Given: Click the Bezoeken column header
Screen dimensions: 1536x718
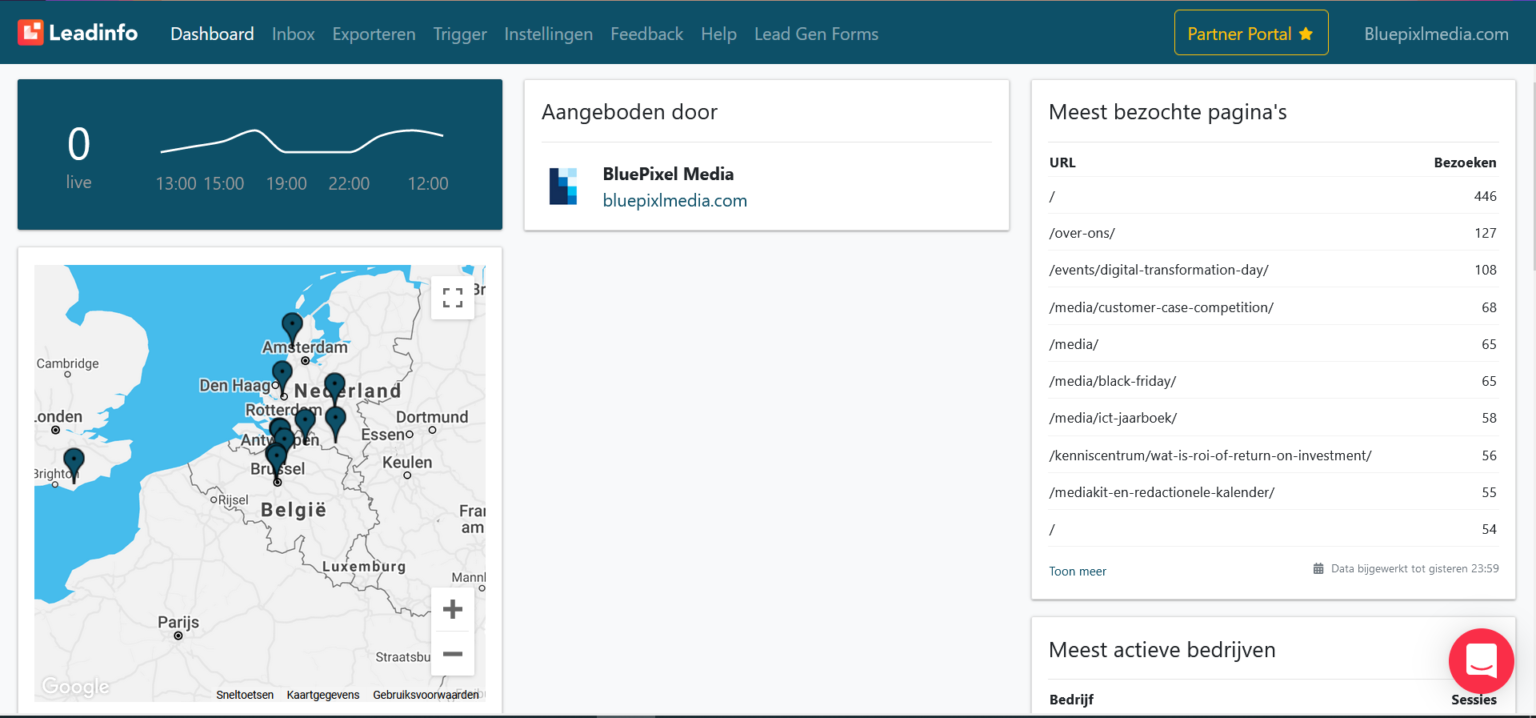Looking at the screenshot, I should (x=1465, y=162).
